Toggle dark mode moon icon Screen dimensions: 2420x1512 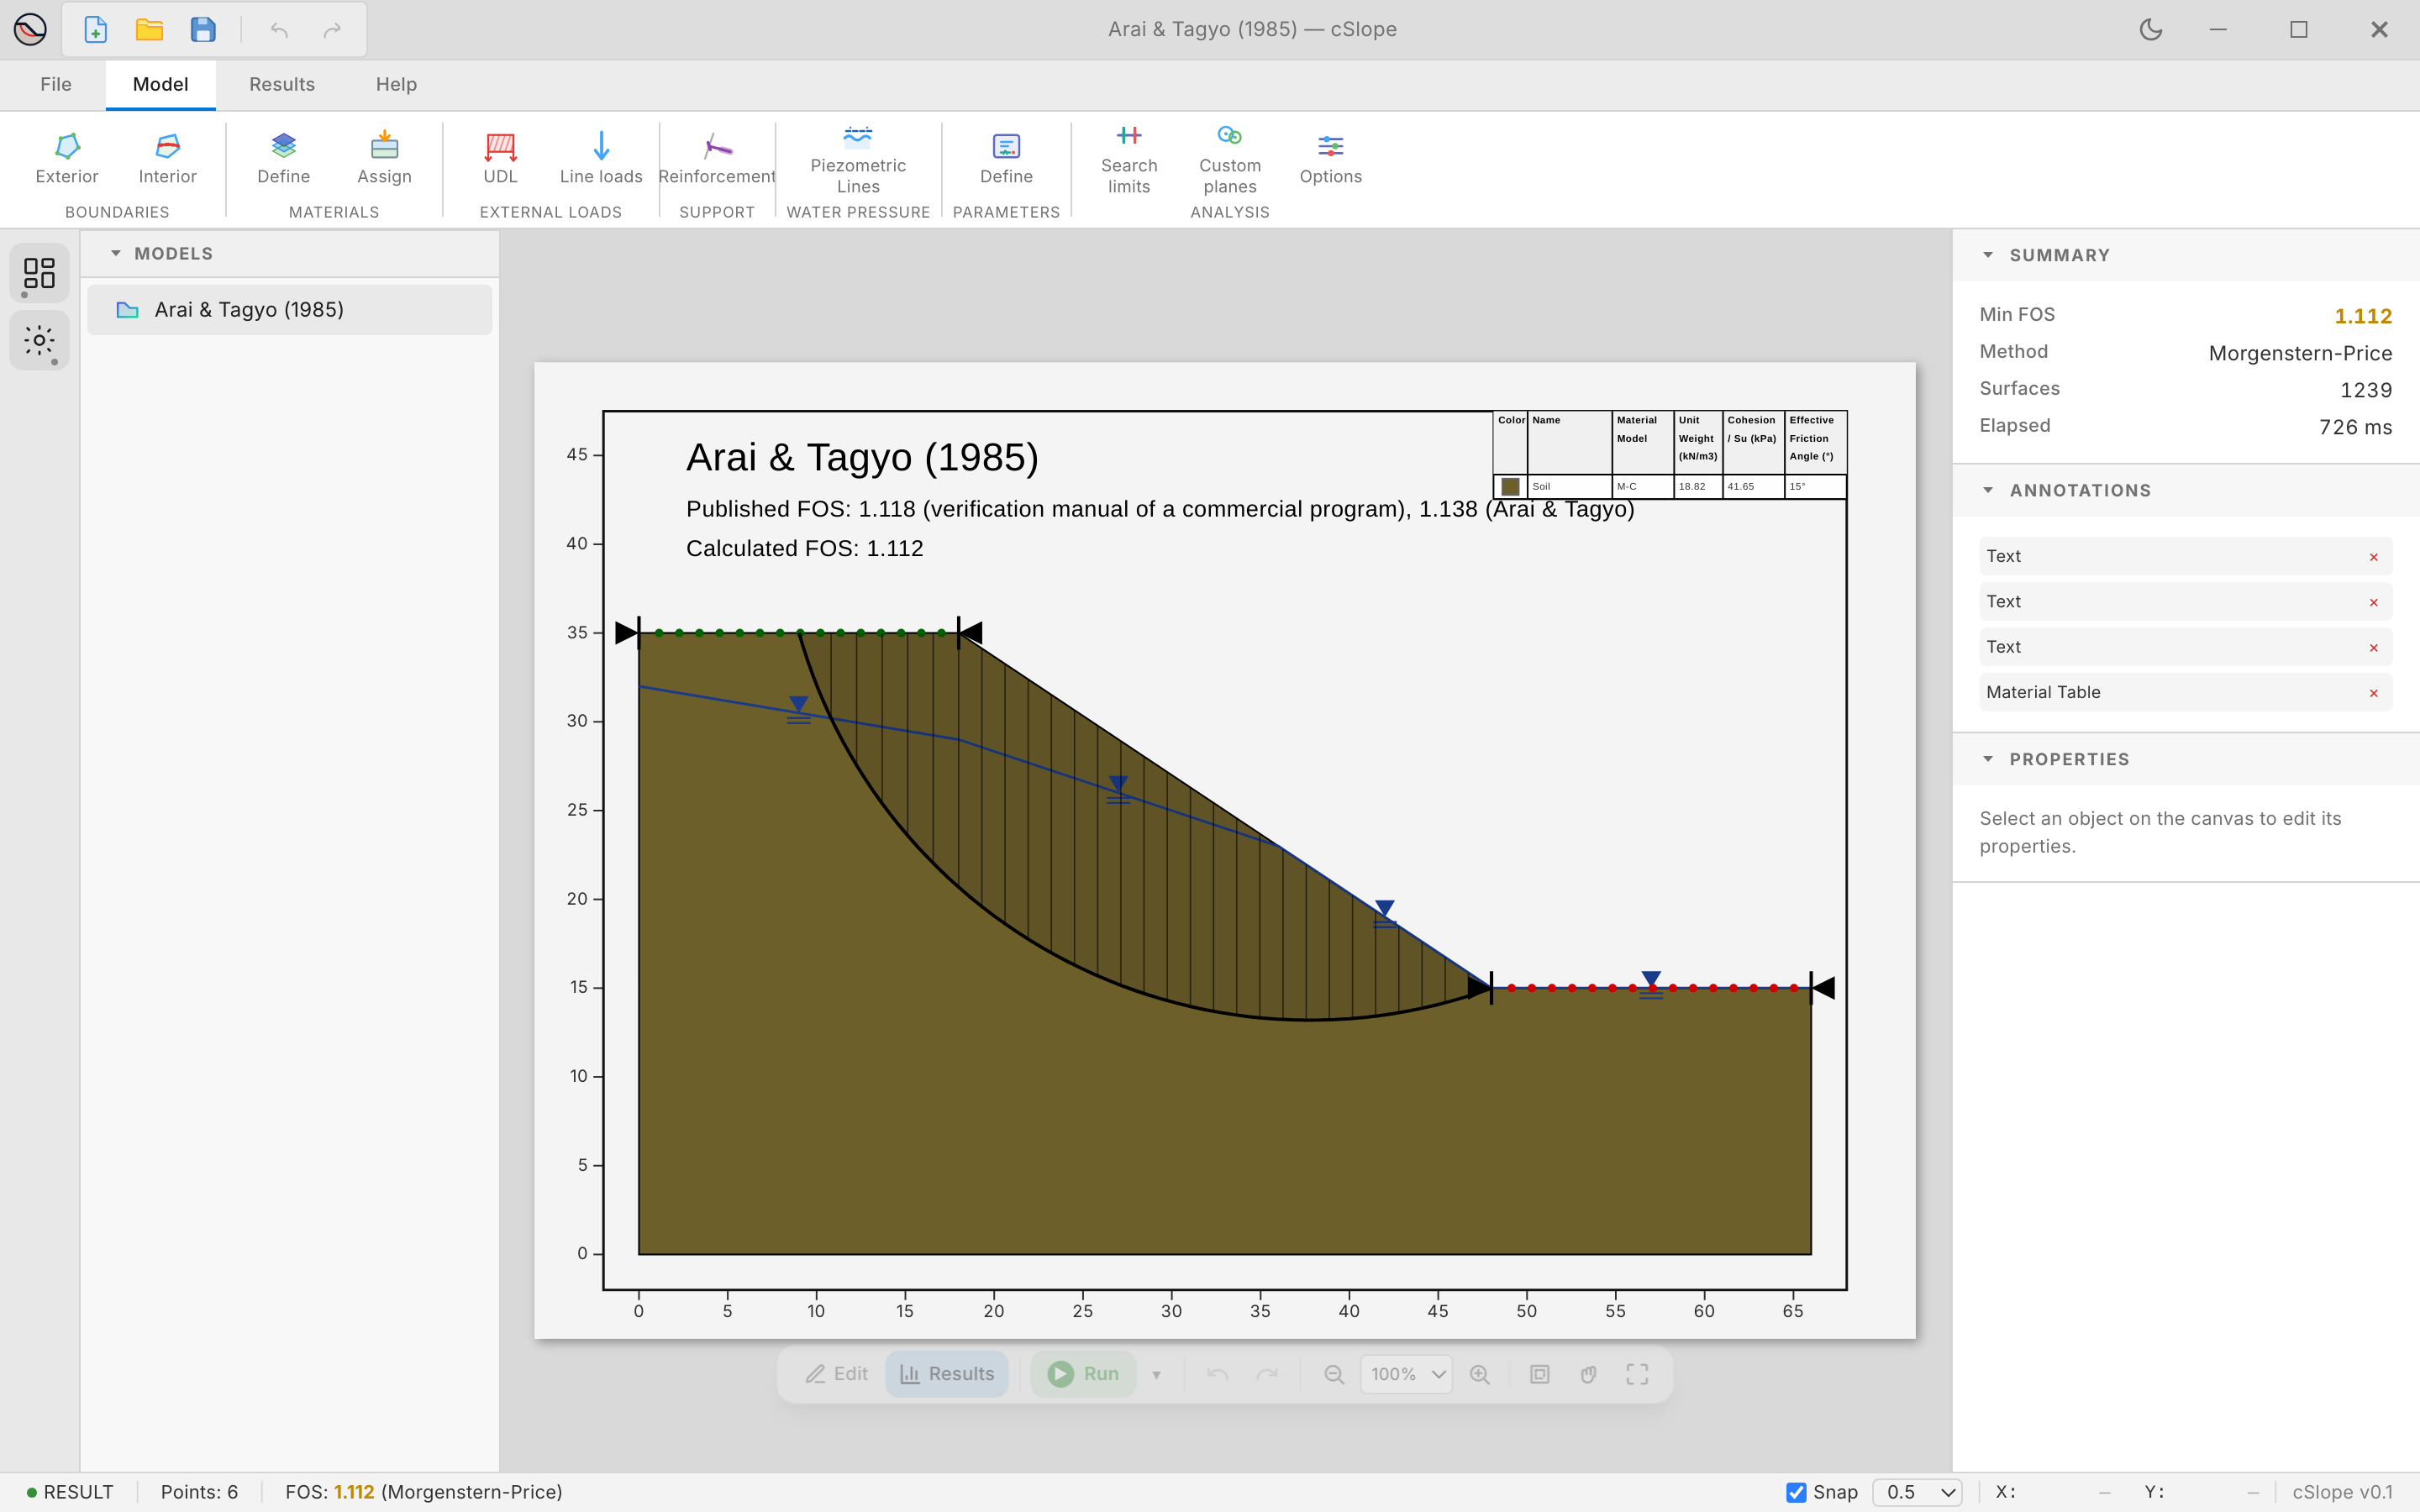click(2151, 29)
